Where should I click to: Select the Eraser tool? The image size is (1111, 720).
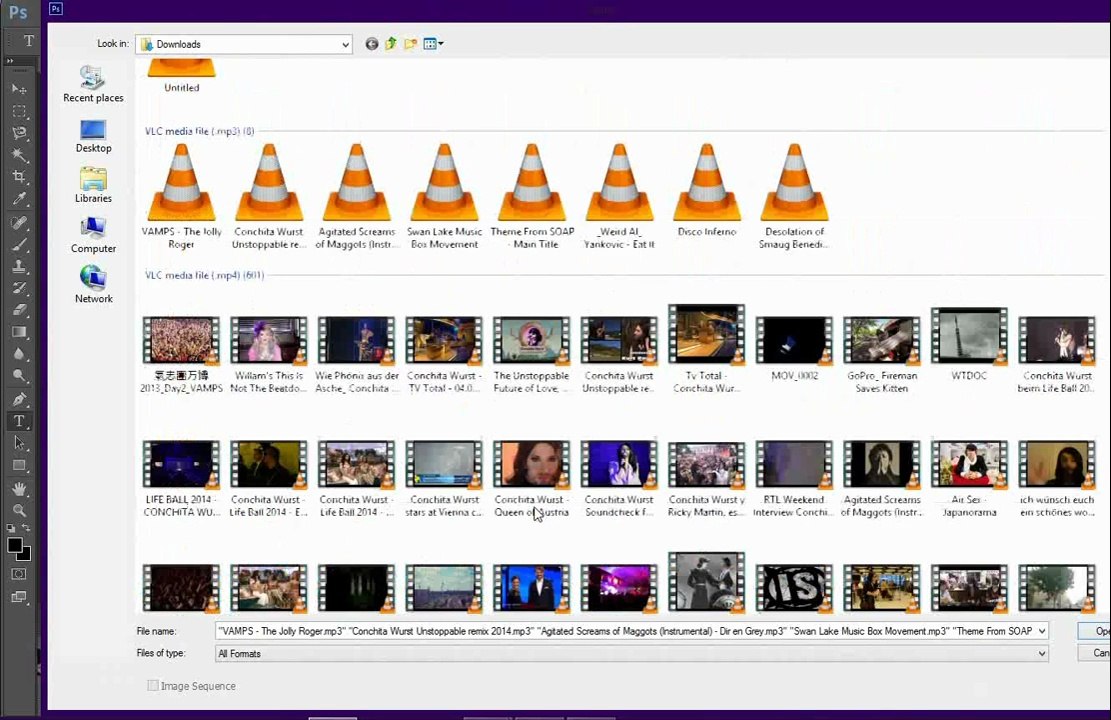(19, 310)
